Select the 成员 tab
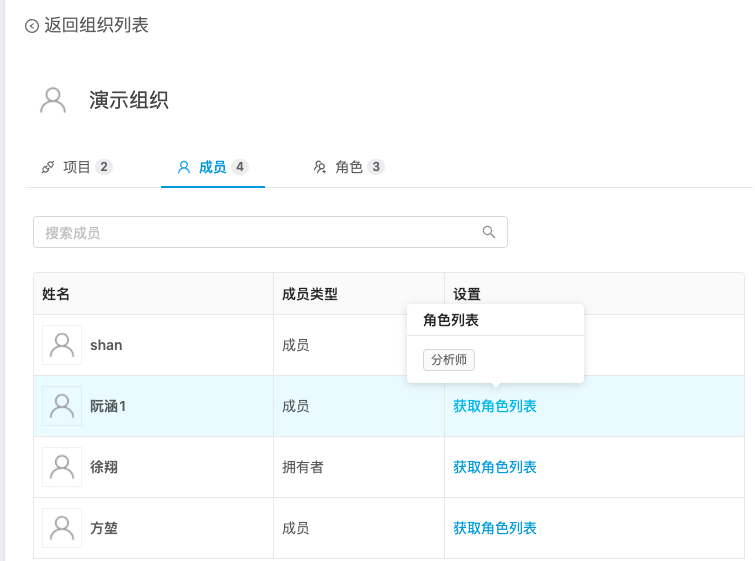Image resolution: width=755 pixels, height=561 pixels. (212, 167)
